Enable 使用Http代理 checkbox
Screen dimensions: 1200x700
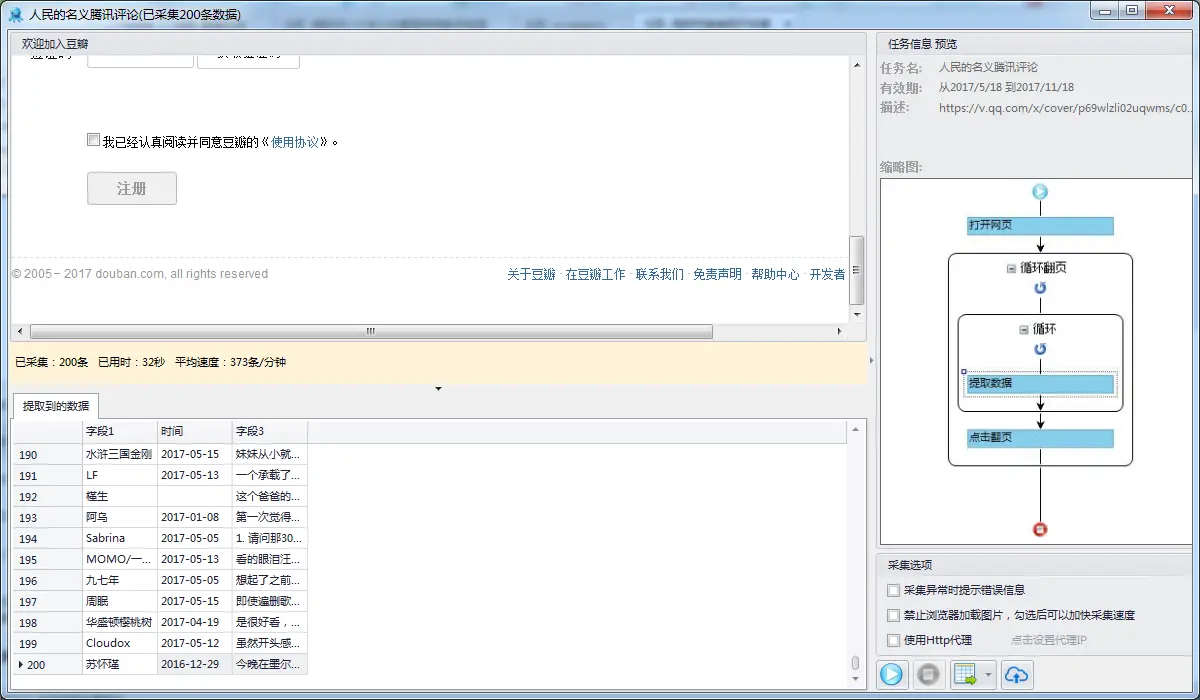coord(893,640)
